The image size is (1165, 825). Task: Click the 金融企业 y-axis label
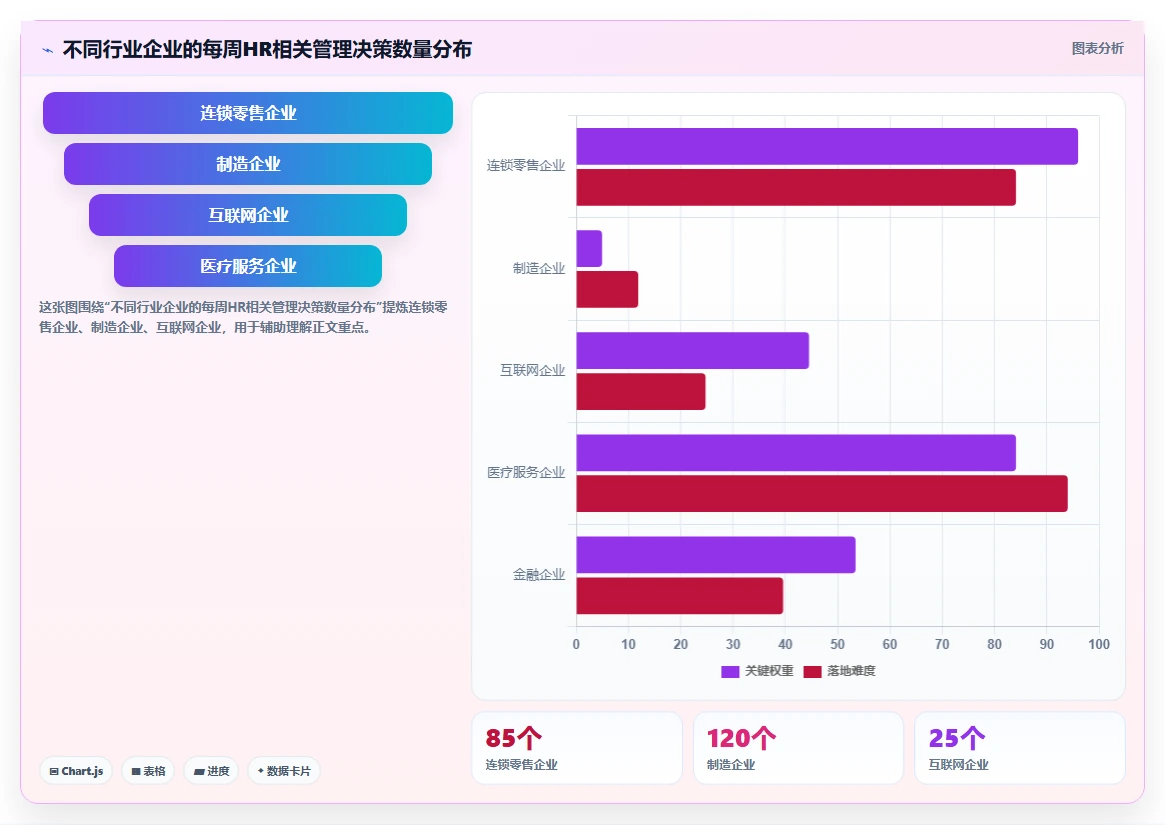(x=539, y=575)
